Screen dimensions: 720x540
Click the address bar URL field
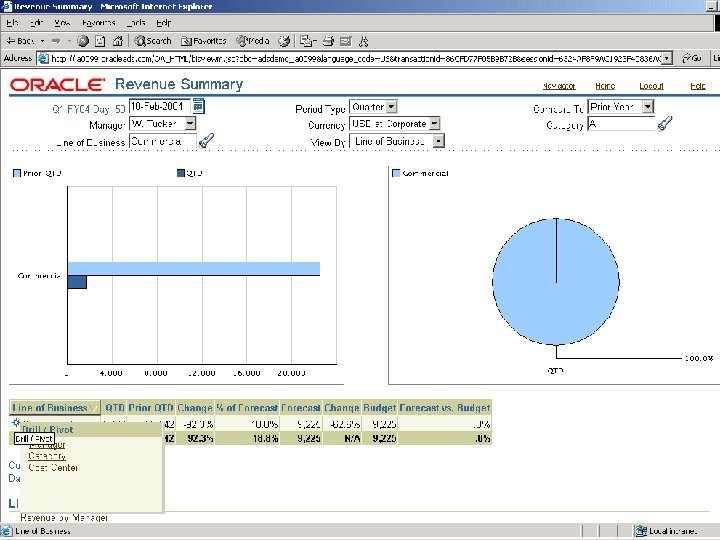356,58
